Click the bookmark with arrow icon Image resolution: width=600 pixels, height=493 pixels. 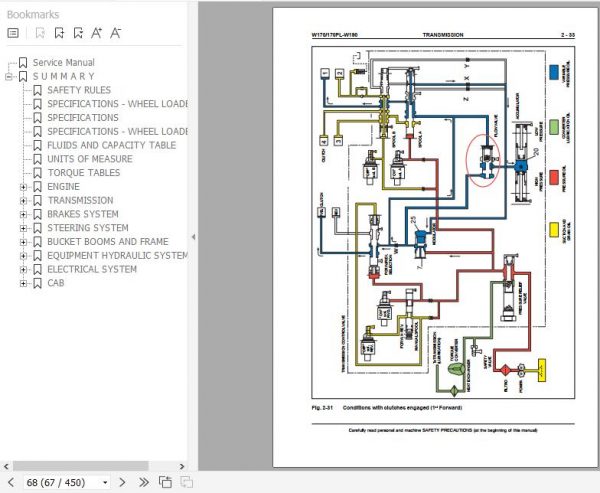78,33
